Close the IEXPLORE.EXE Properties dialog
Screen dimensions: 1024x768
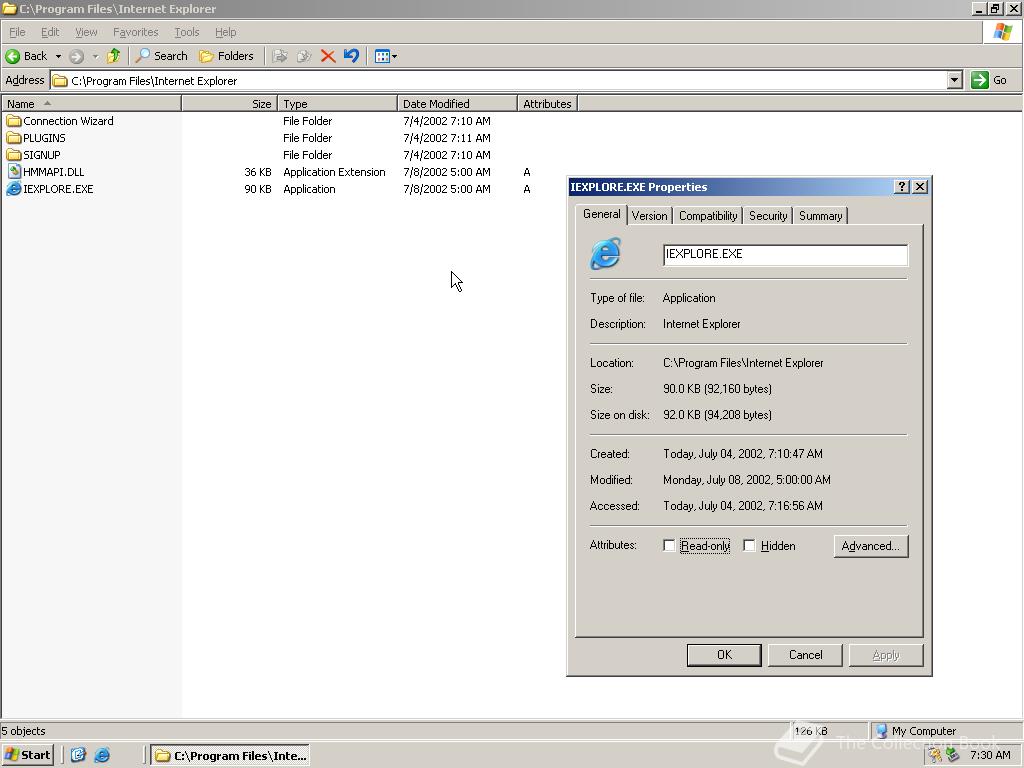[x=920, y=187]
